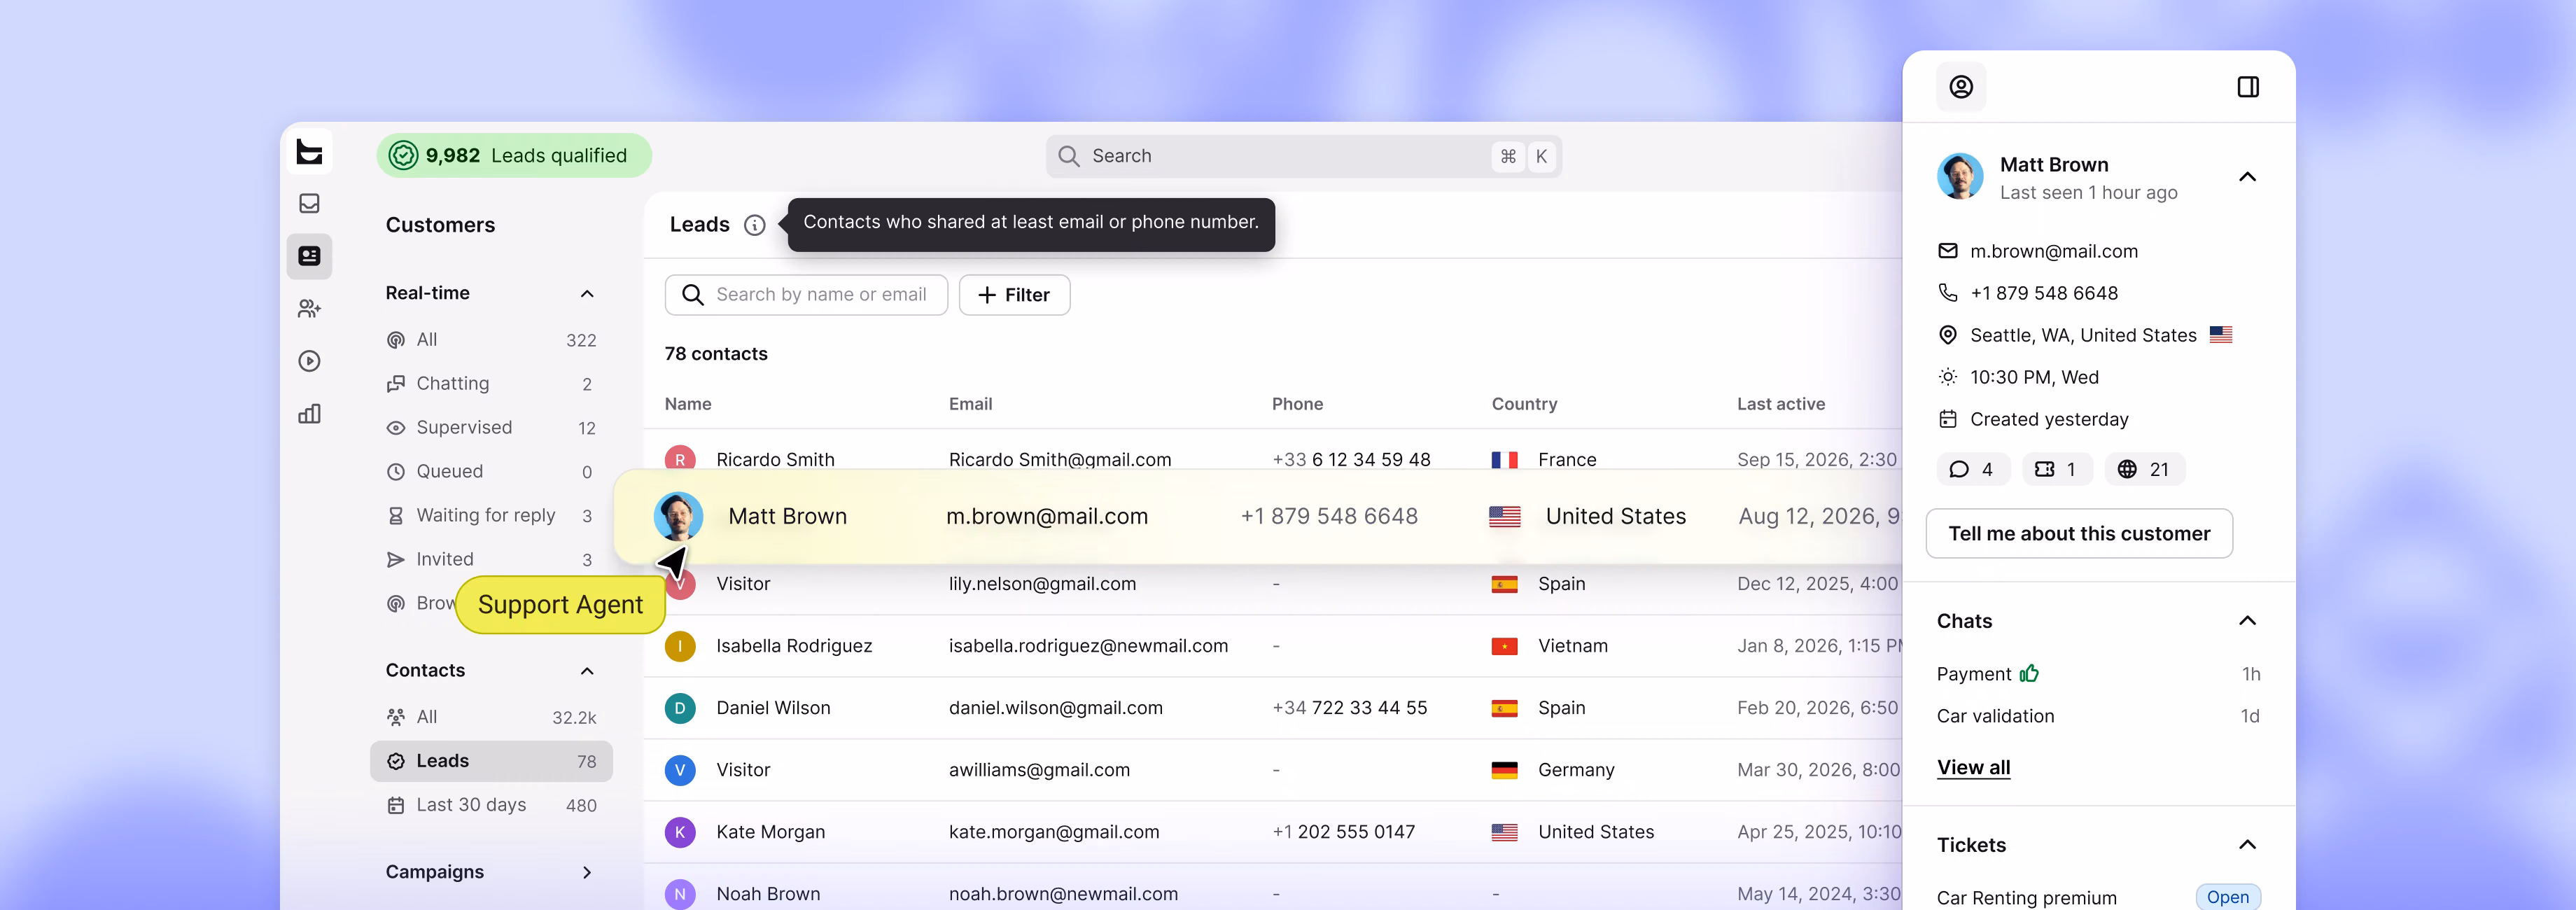Collapse the Real-time section
Image resolution: width=2576 pixels, height=910 pixels.
click(587, 293)
